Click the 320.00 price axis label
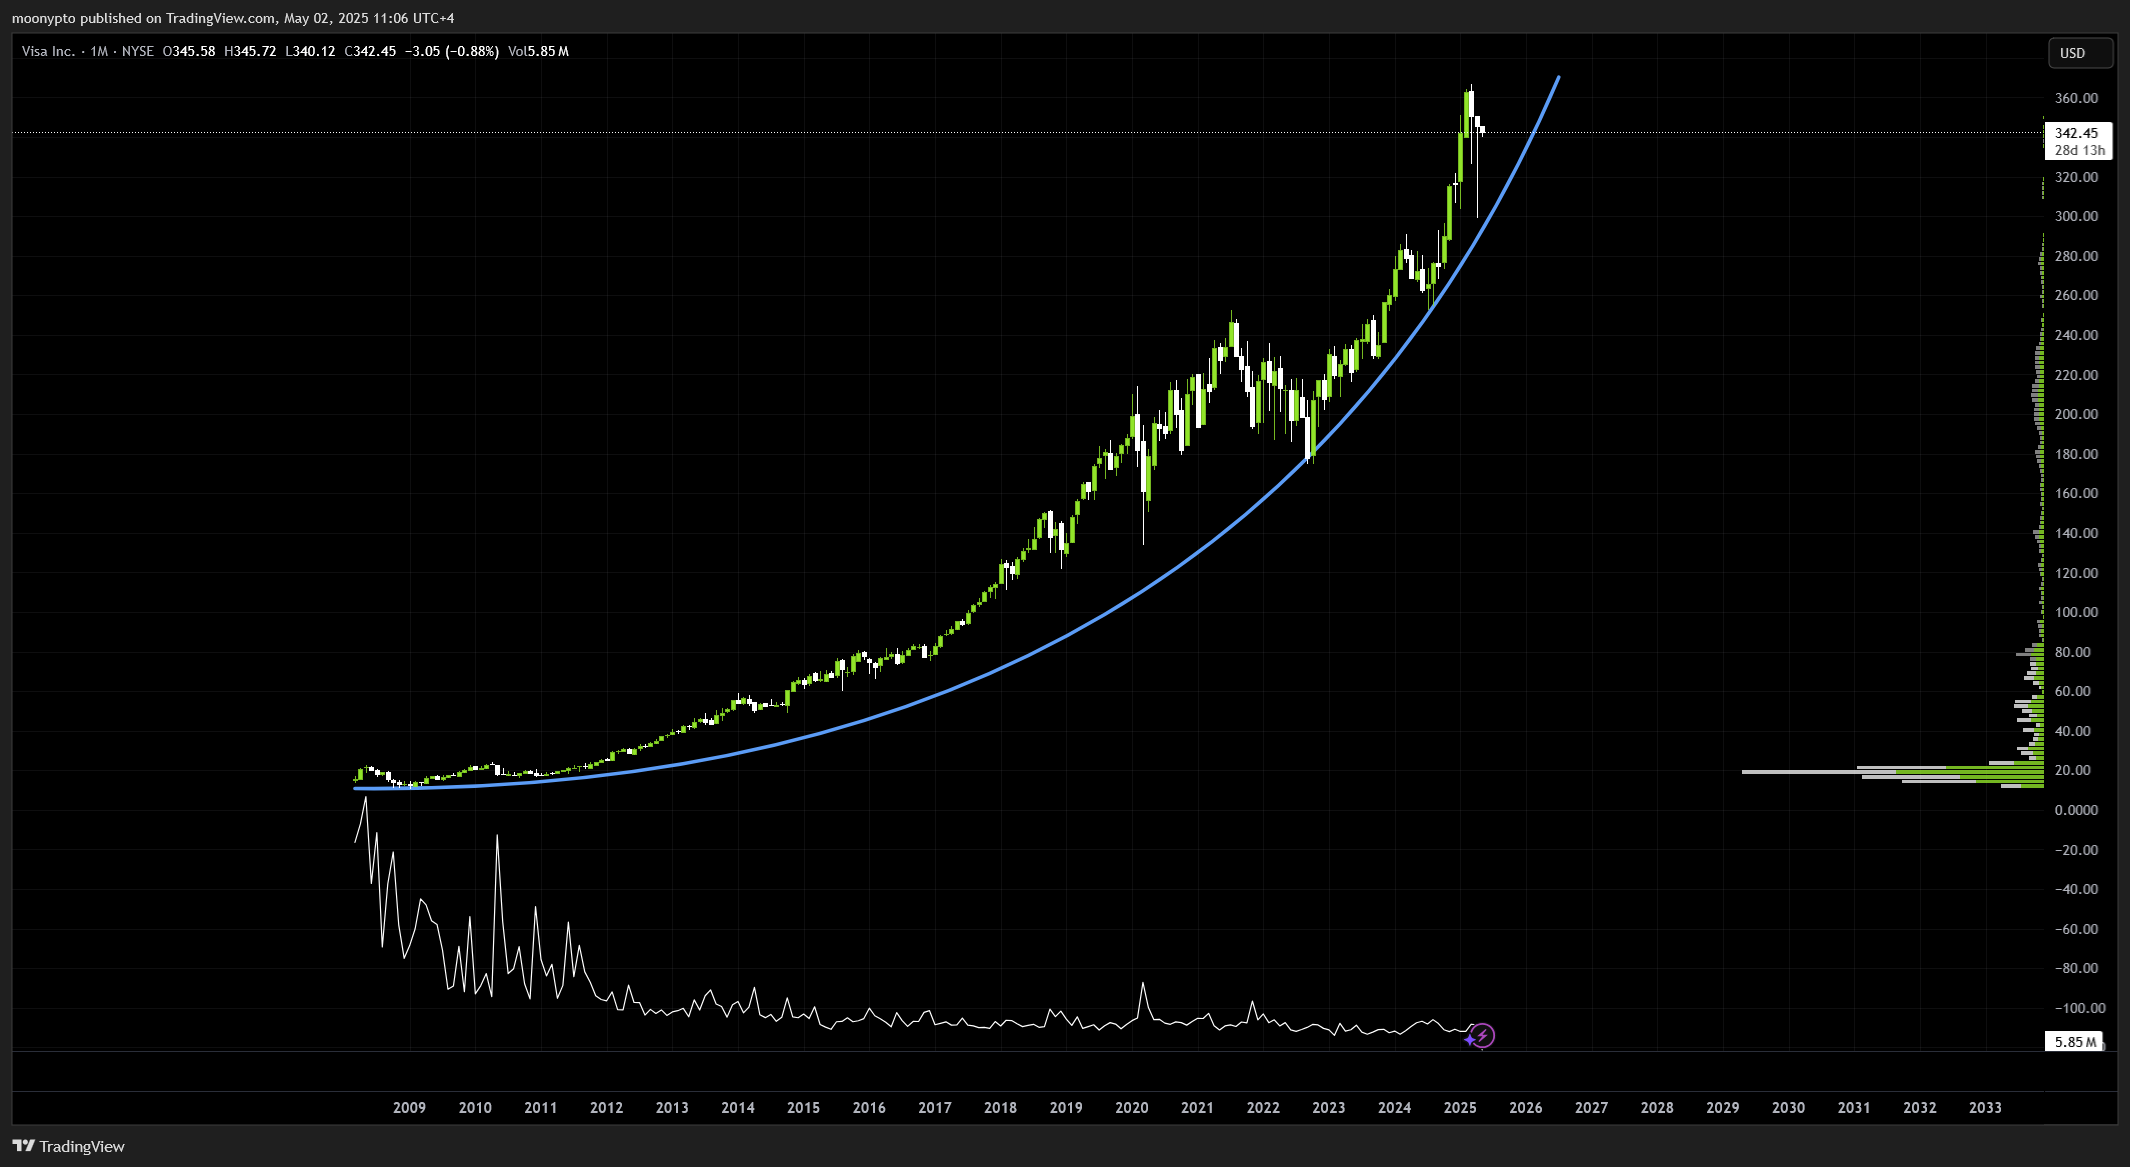This screenshot has height=1167, width=2130. [x=2076, y=177]
